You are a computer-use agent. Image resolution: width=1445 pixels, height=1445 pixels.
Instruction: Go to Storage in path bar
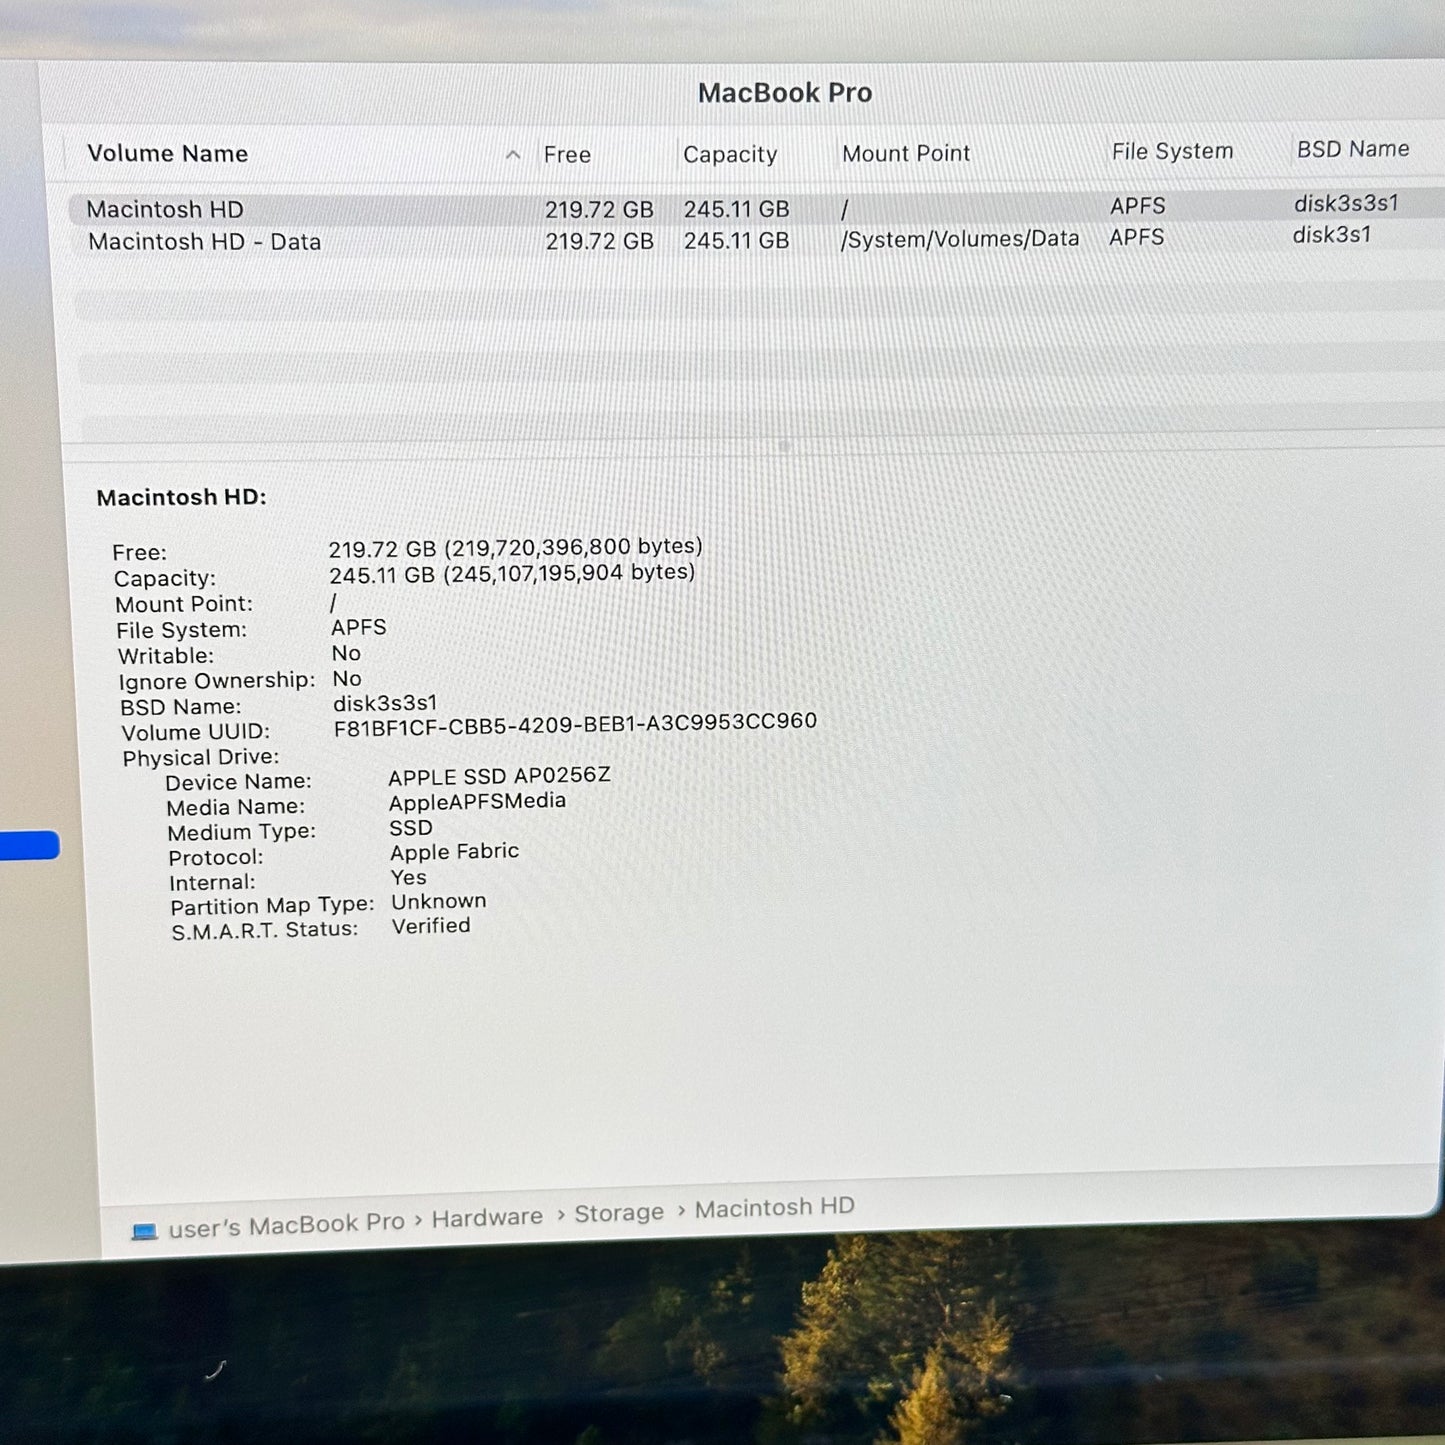point(619,1213)
